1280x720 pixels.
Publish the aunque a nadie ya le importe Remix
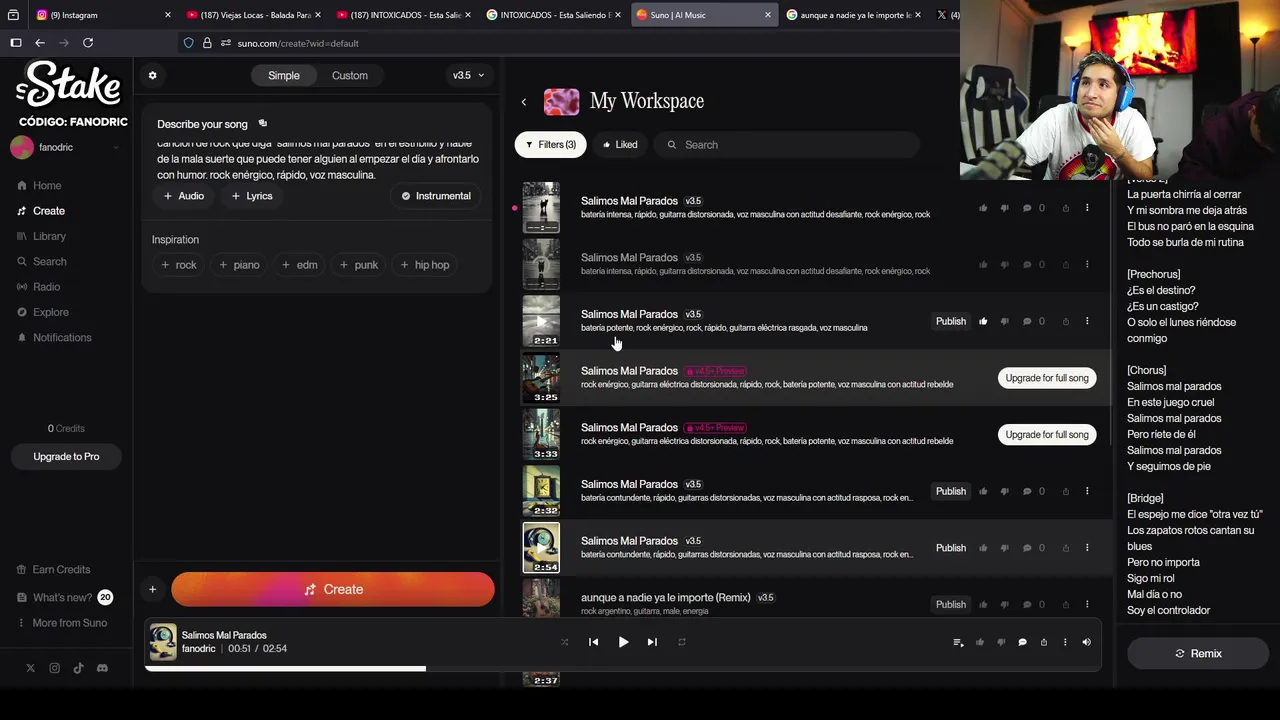(x=951, y=604)
